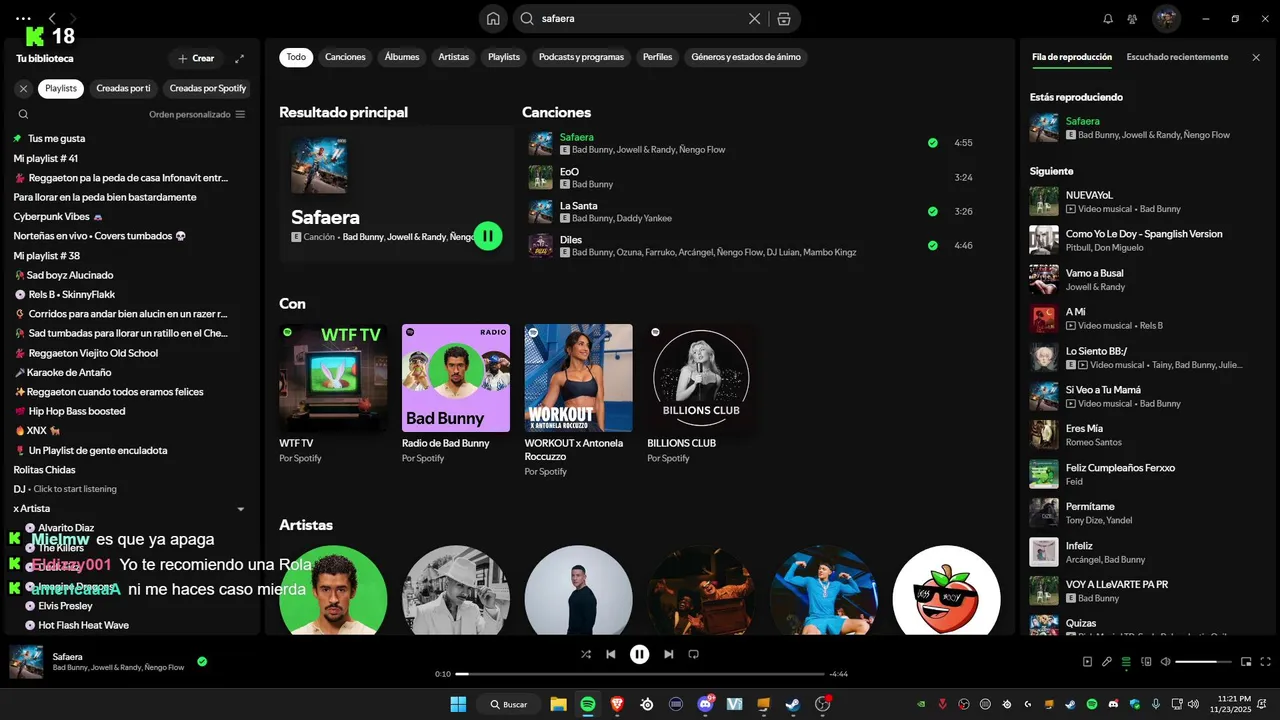Filter results by Podcasts y programas
Screen dimensions: 1280x720
coord(581,57)
